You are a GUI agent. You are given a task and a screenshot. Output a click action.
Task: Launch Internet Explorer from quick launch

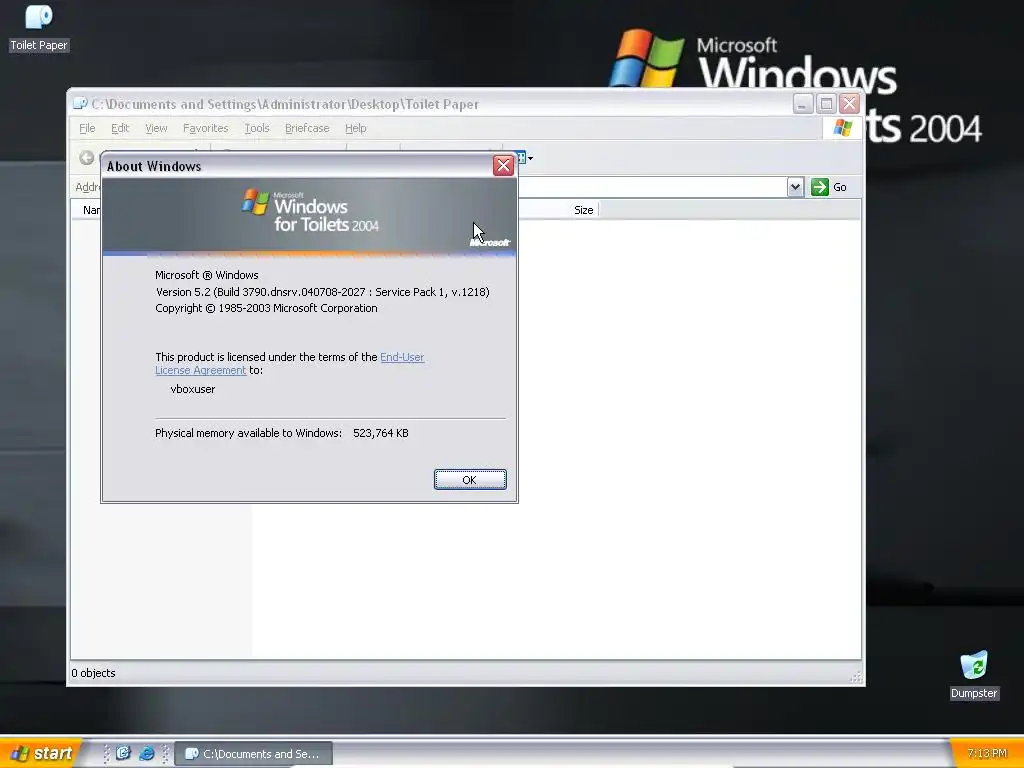pyautogui.click(x=146, y=753)
